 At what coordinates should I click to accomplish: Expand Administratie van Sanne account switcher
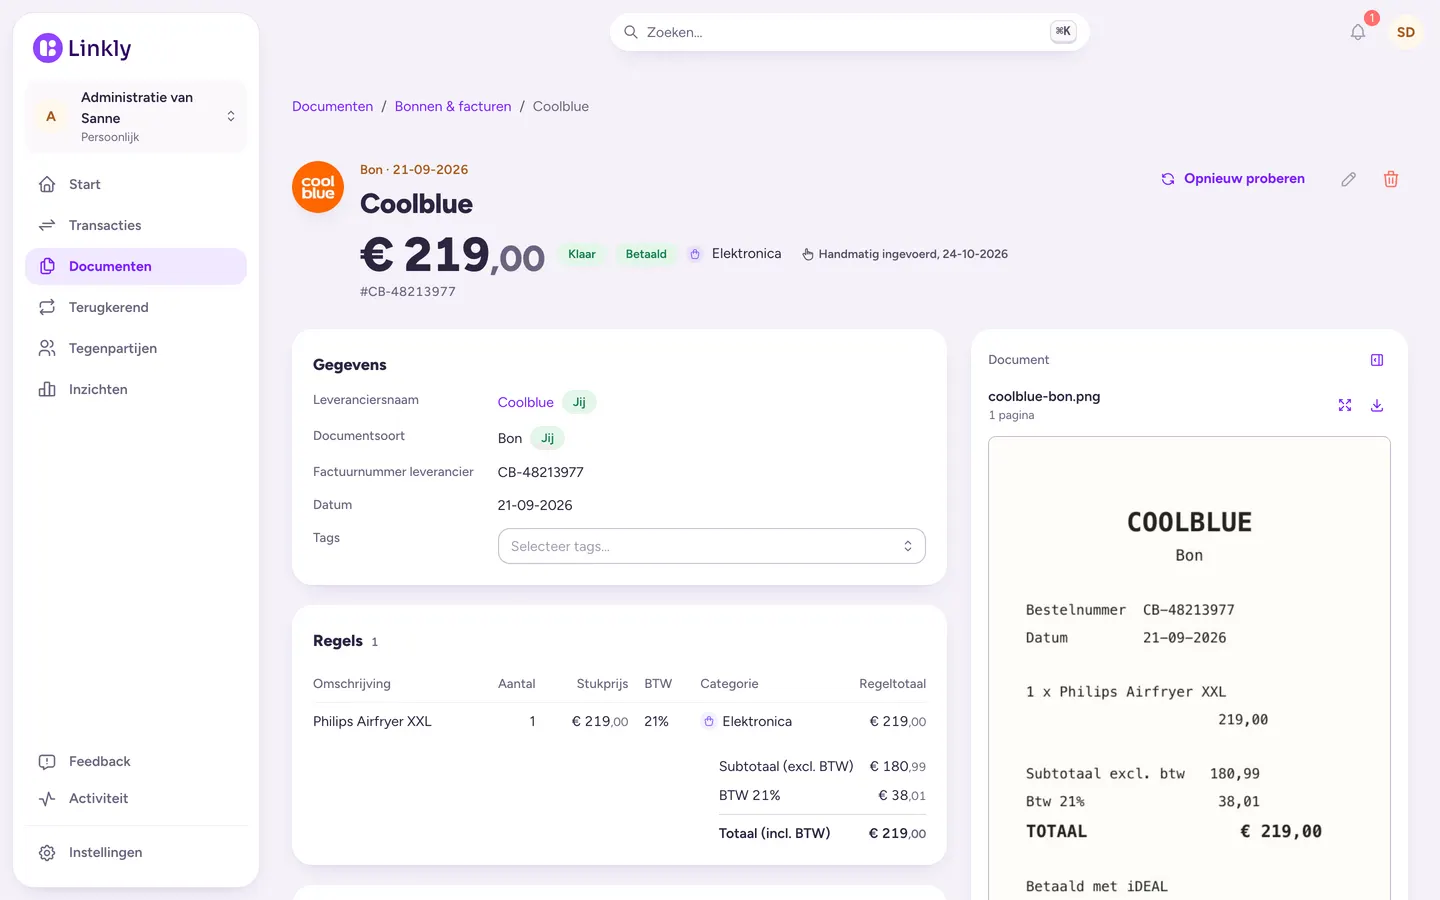(136, 116)
